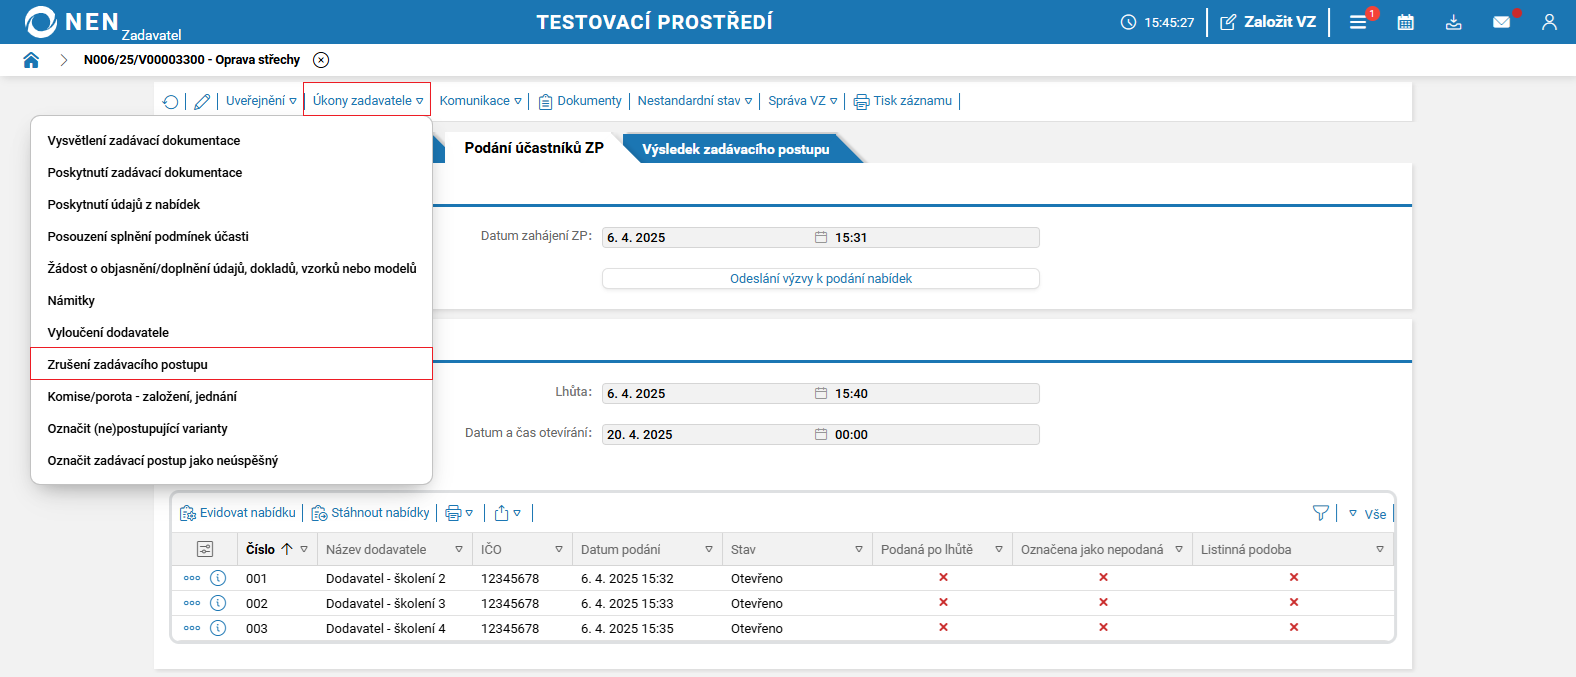
Task: Open the Vše filter dropdown
Action: tap(1368, 514)
